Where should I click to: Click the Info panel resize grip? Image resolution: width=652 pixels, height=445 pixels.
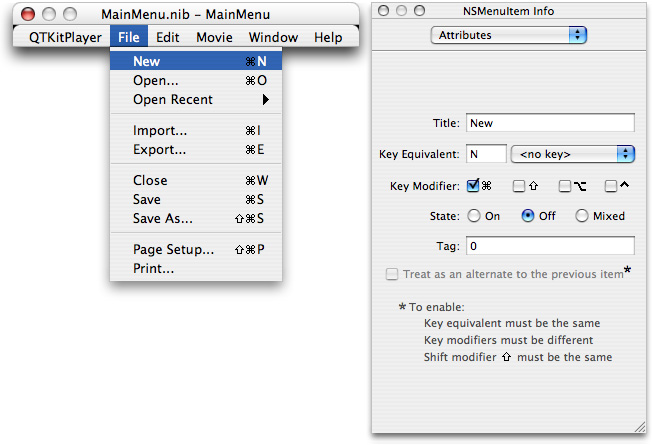click(x=640, y=427)
